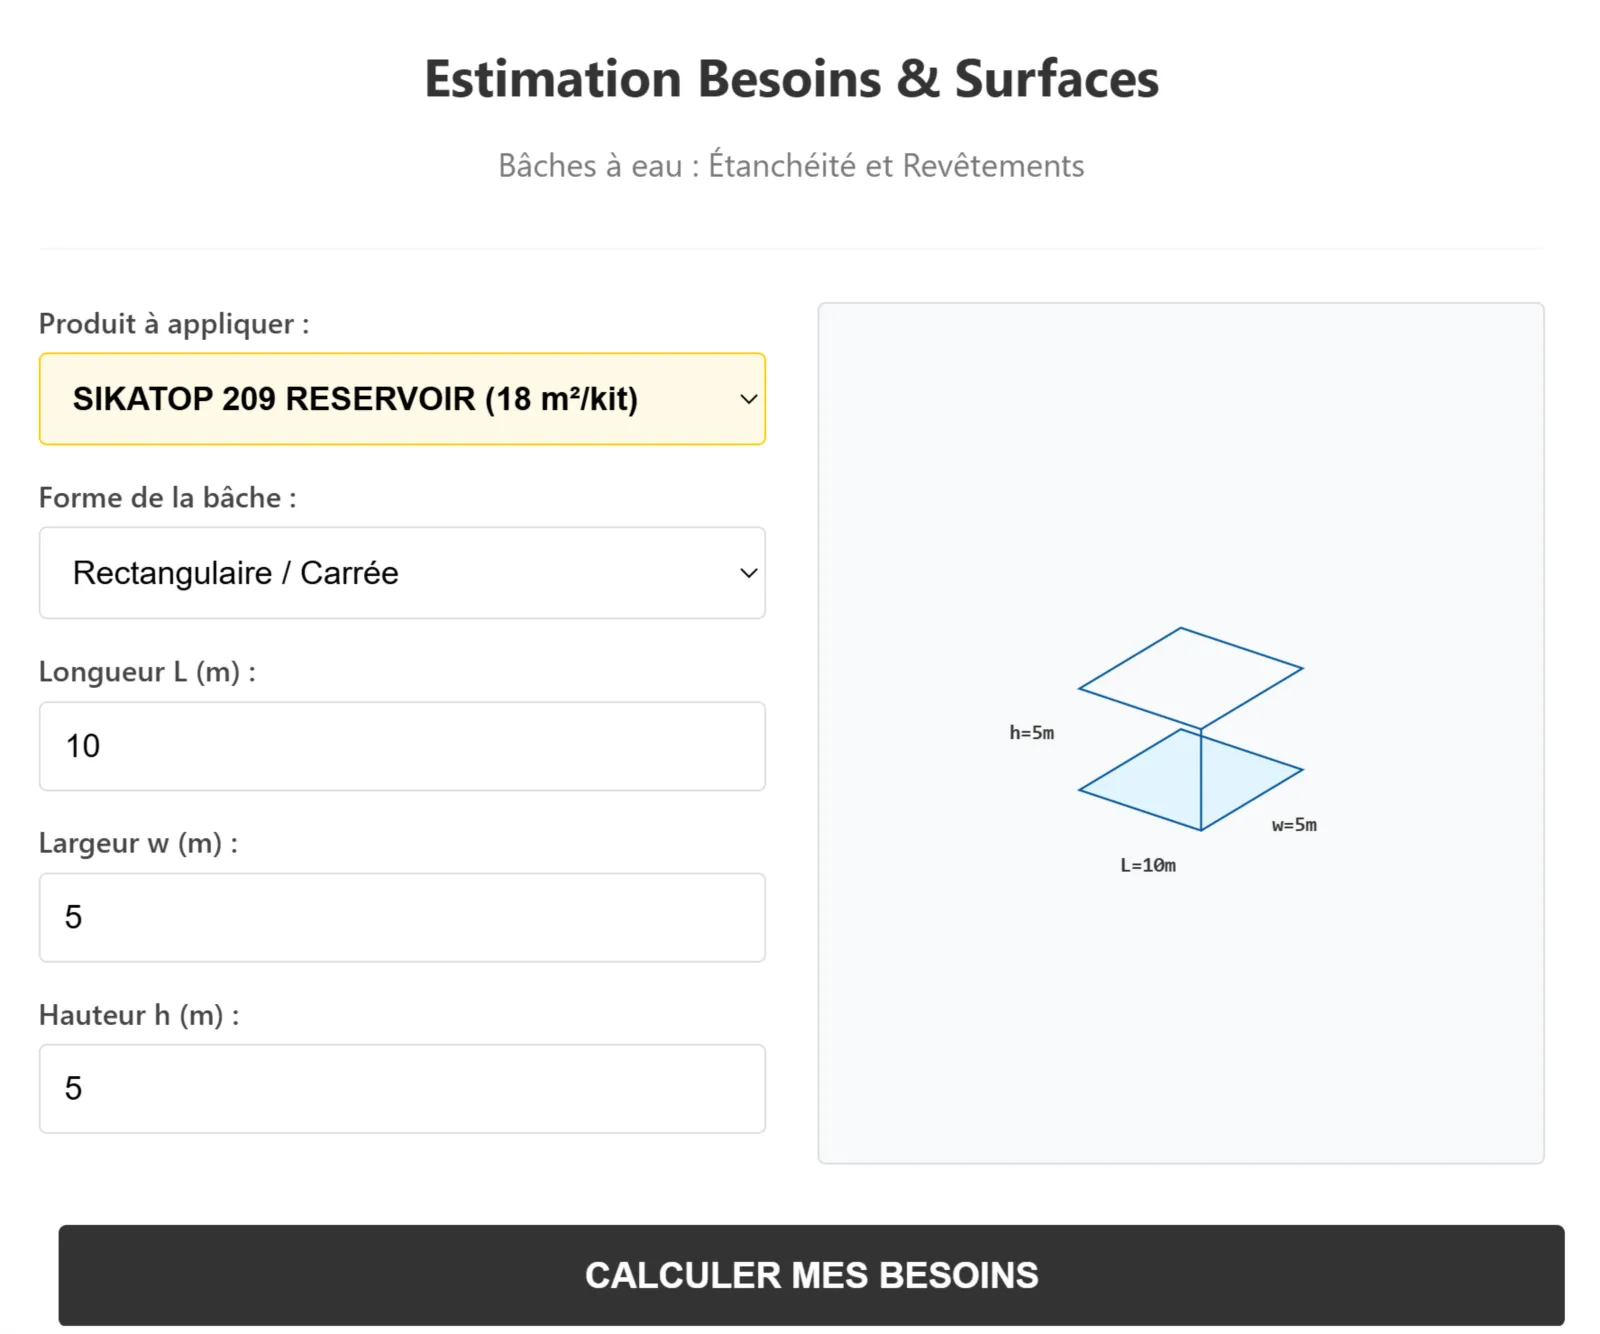This screenshot has height=1334, width=1600.
Task: Click the L=10m label in the diagram
Action: 1148,865
